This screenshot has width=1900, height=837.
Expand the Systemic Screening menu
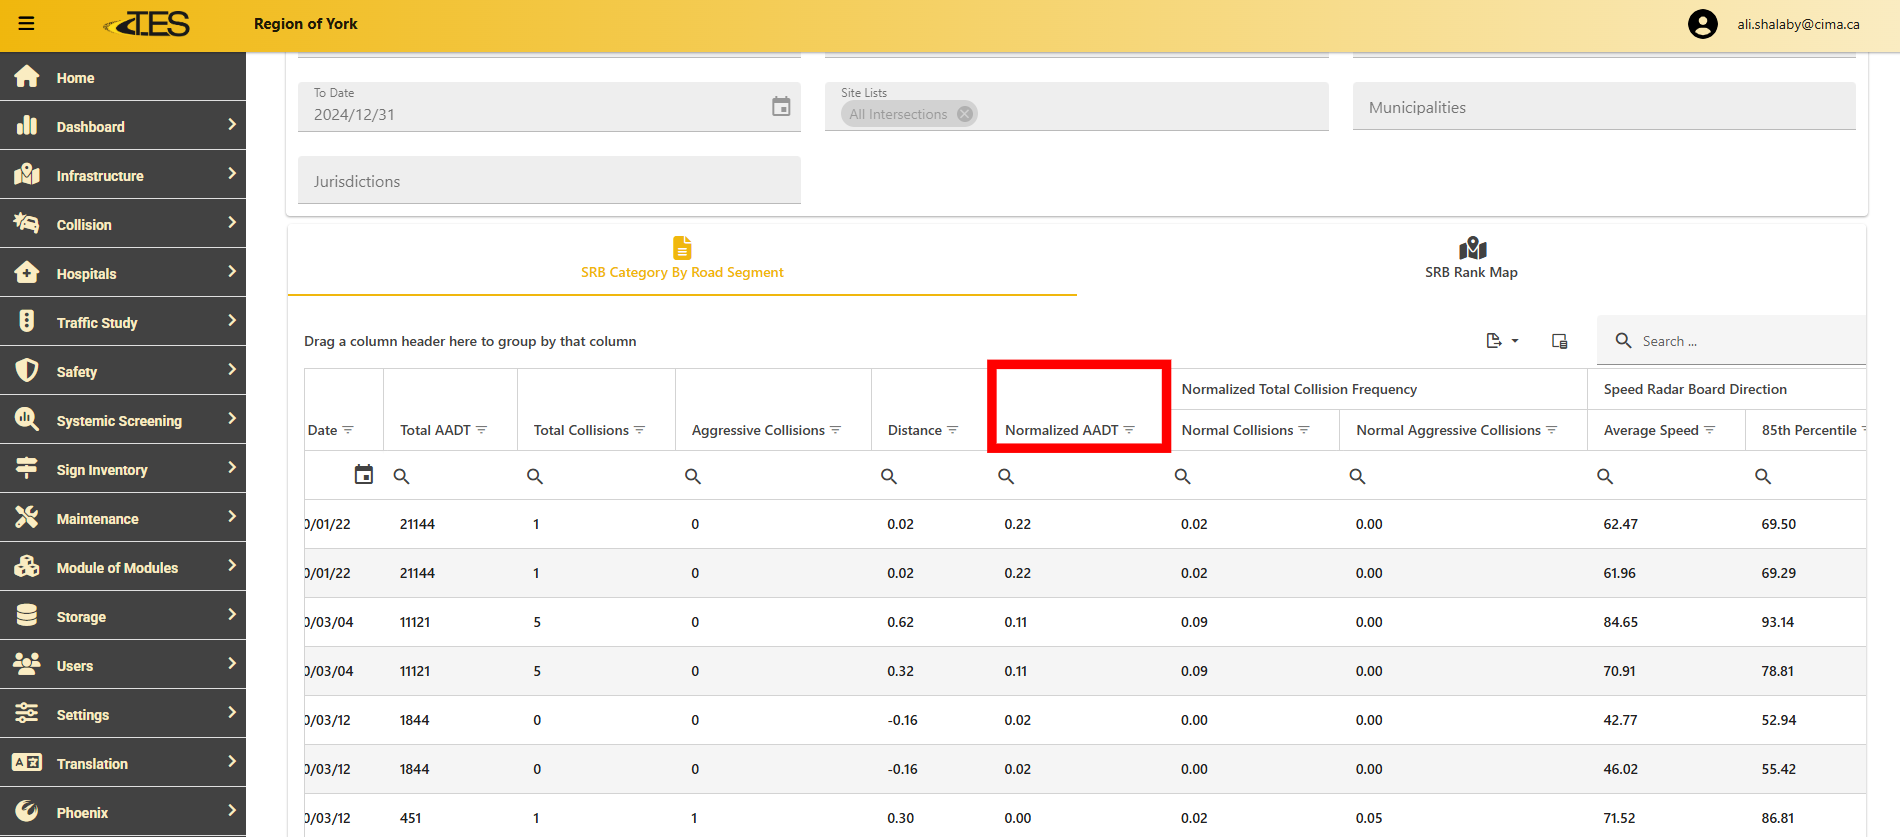click(122, 420)
